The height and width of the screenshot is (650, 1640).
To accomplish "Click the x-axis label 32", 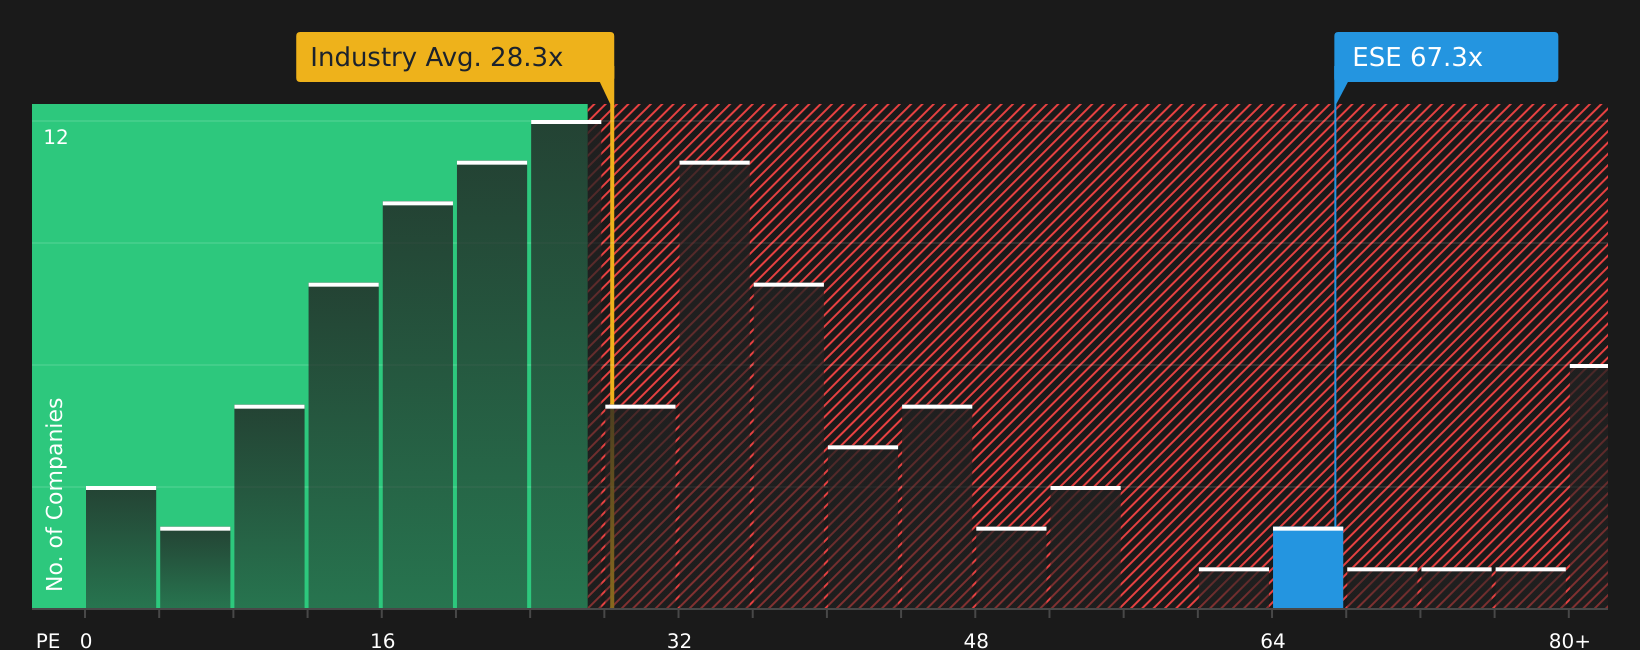I will [x=679, y=641].
